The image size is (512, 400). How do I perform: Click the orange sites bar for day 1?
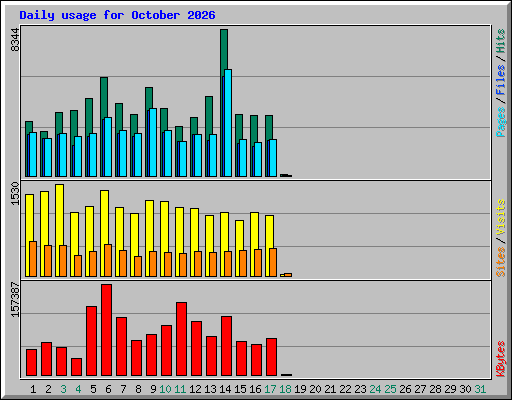tap(33, 259)
